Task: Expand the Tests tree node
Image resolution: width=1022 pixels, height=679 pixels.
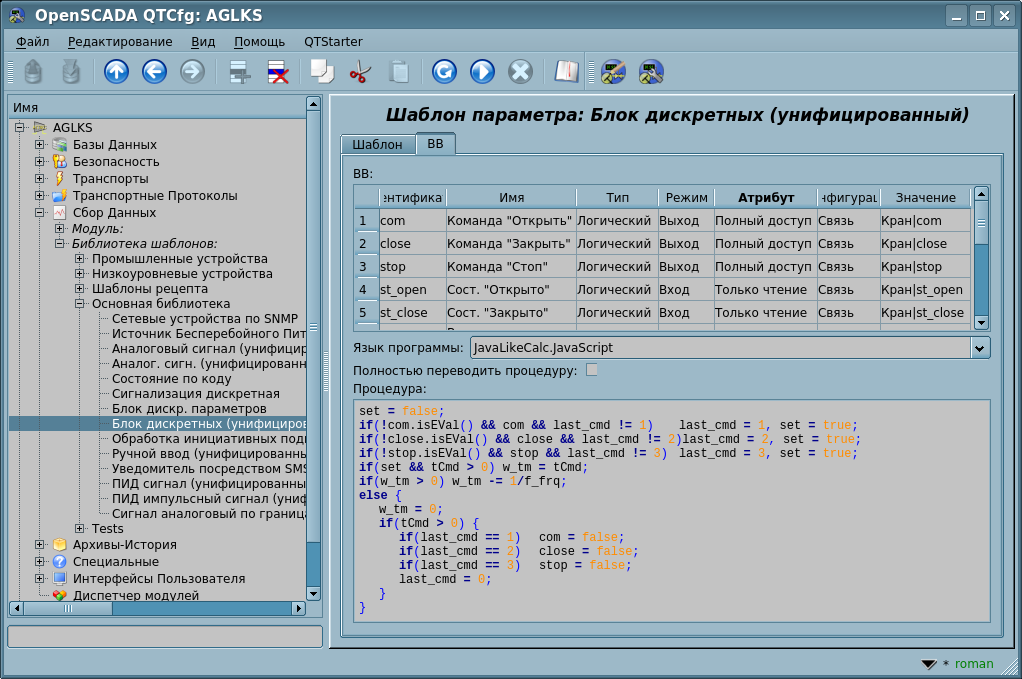Action: click(x=80, y=528)
